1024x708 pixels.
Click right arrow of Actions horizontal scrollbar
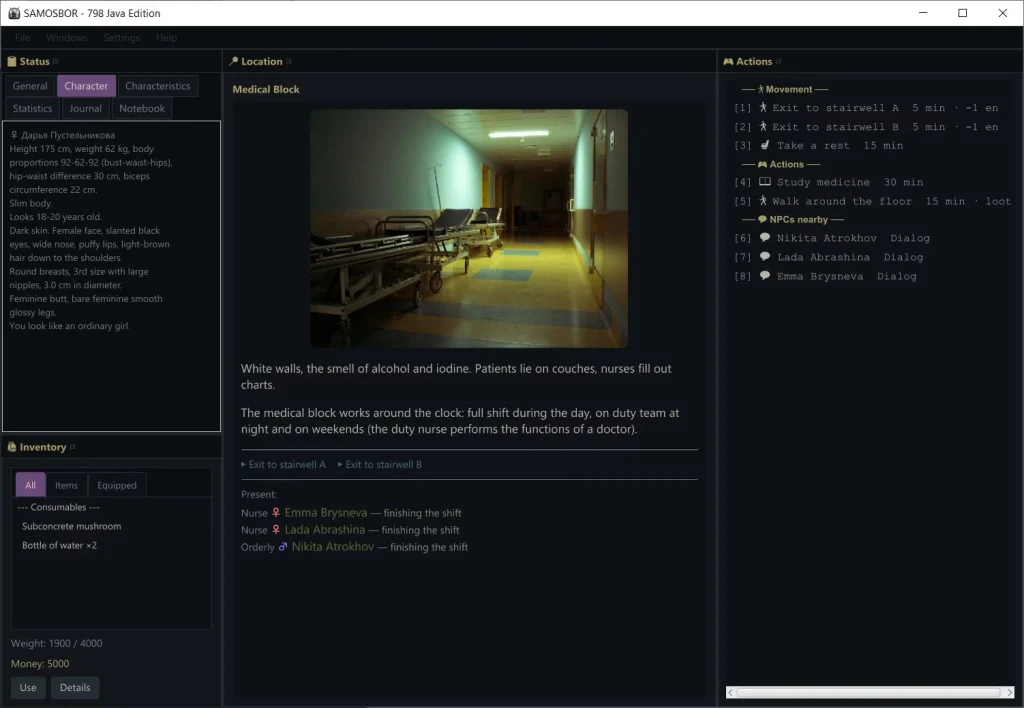point(1010,692)
